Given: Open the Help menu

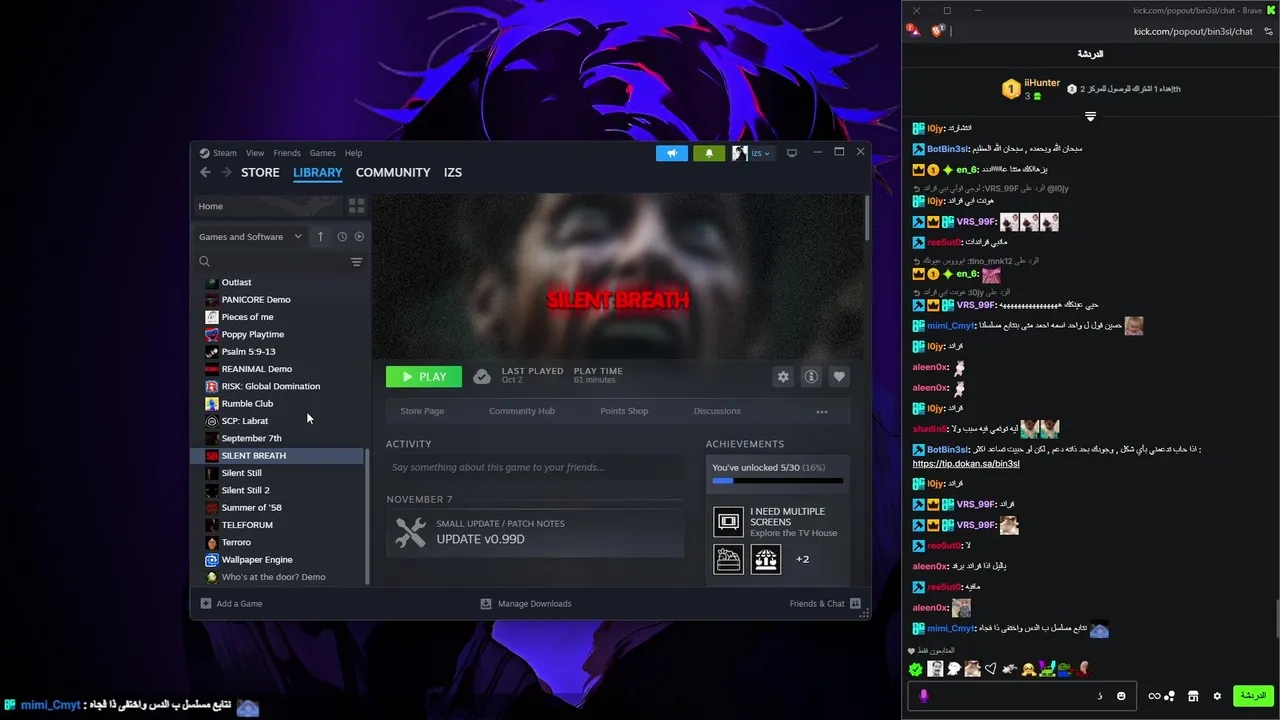Looking at the screenshot, I should (x=353, y=153).
